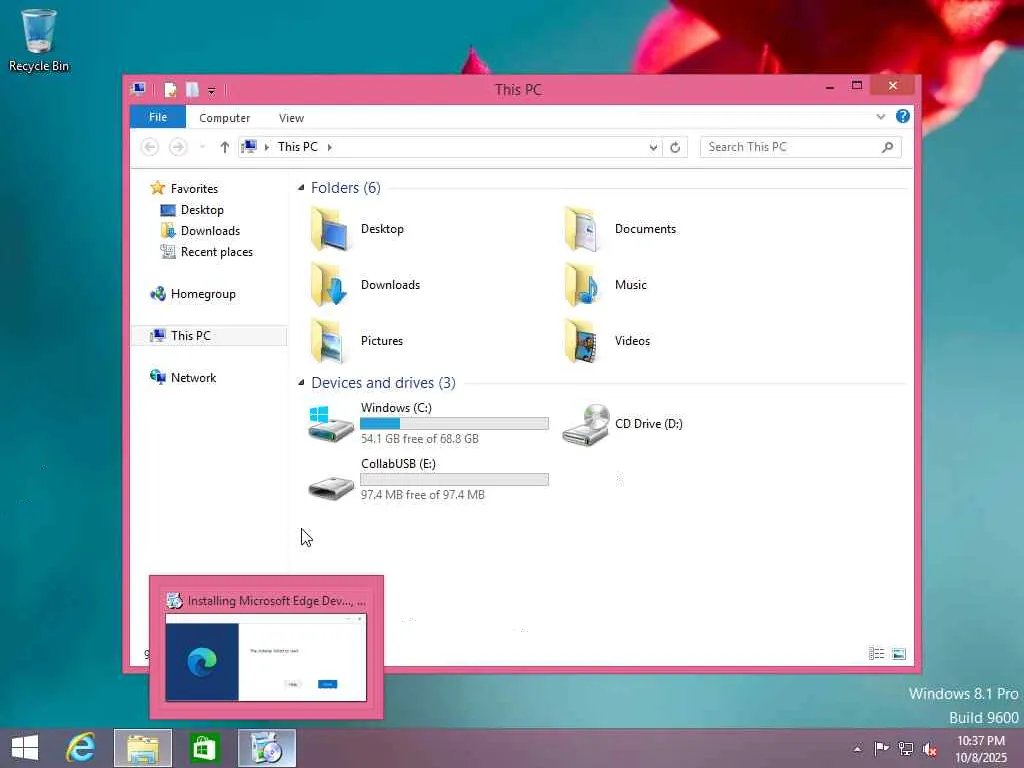Show hidden tray icons arrow
1024x768 pixels.
857,749
